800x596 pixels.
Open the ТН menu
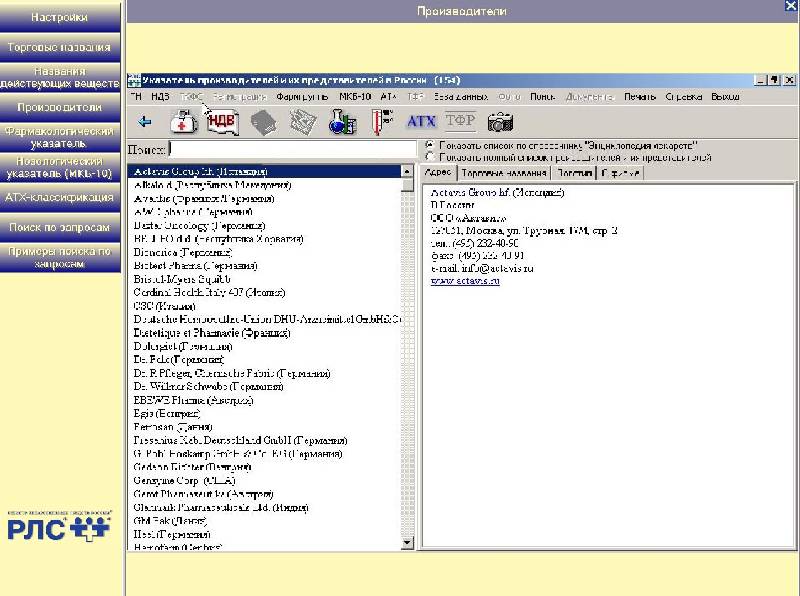(136, 96)
